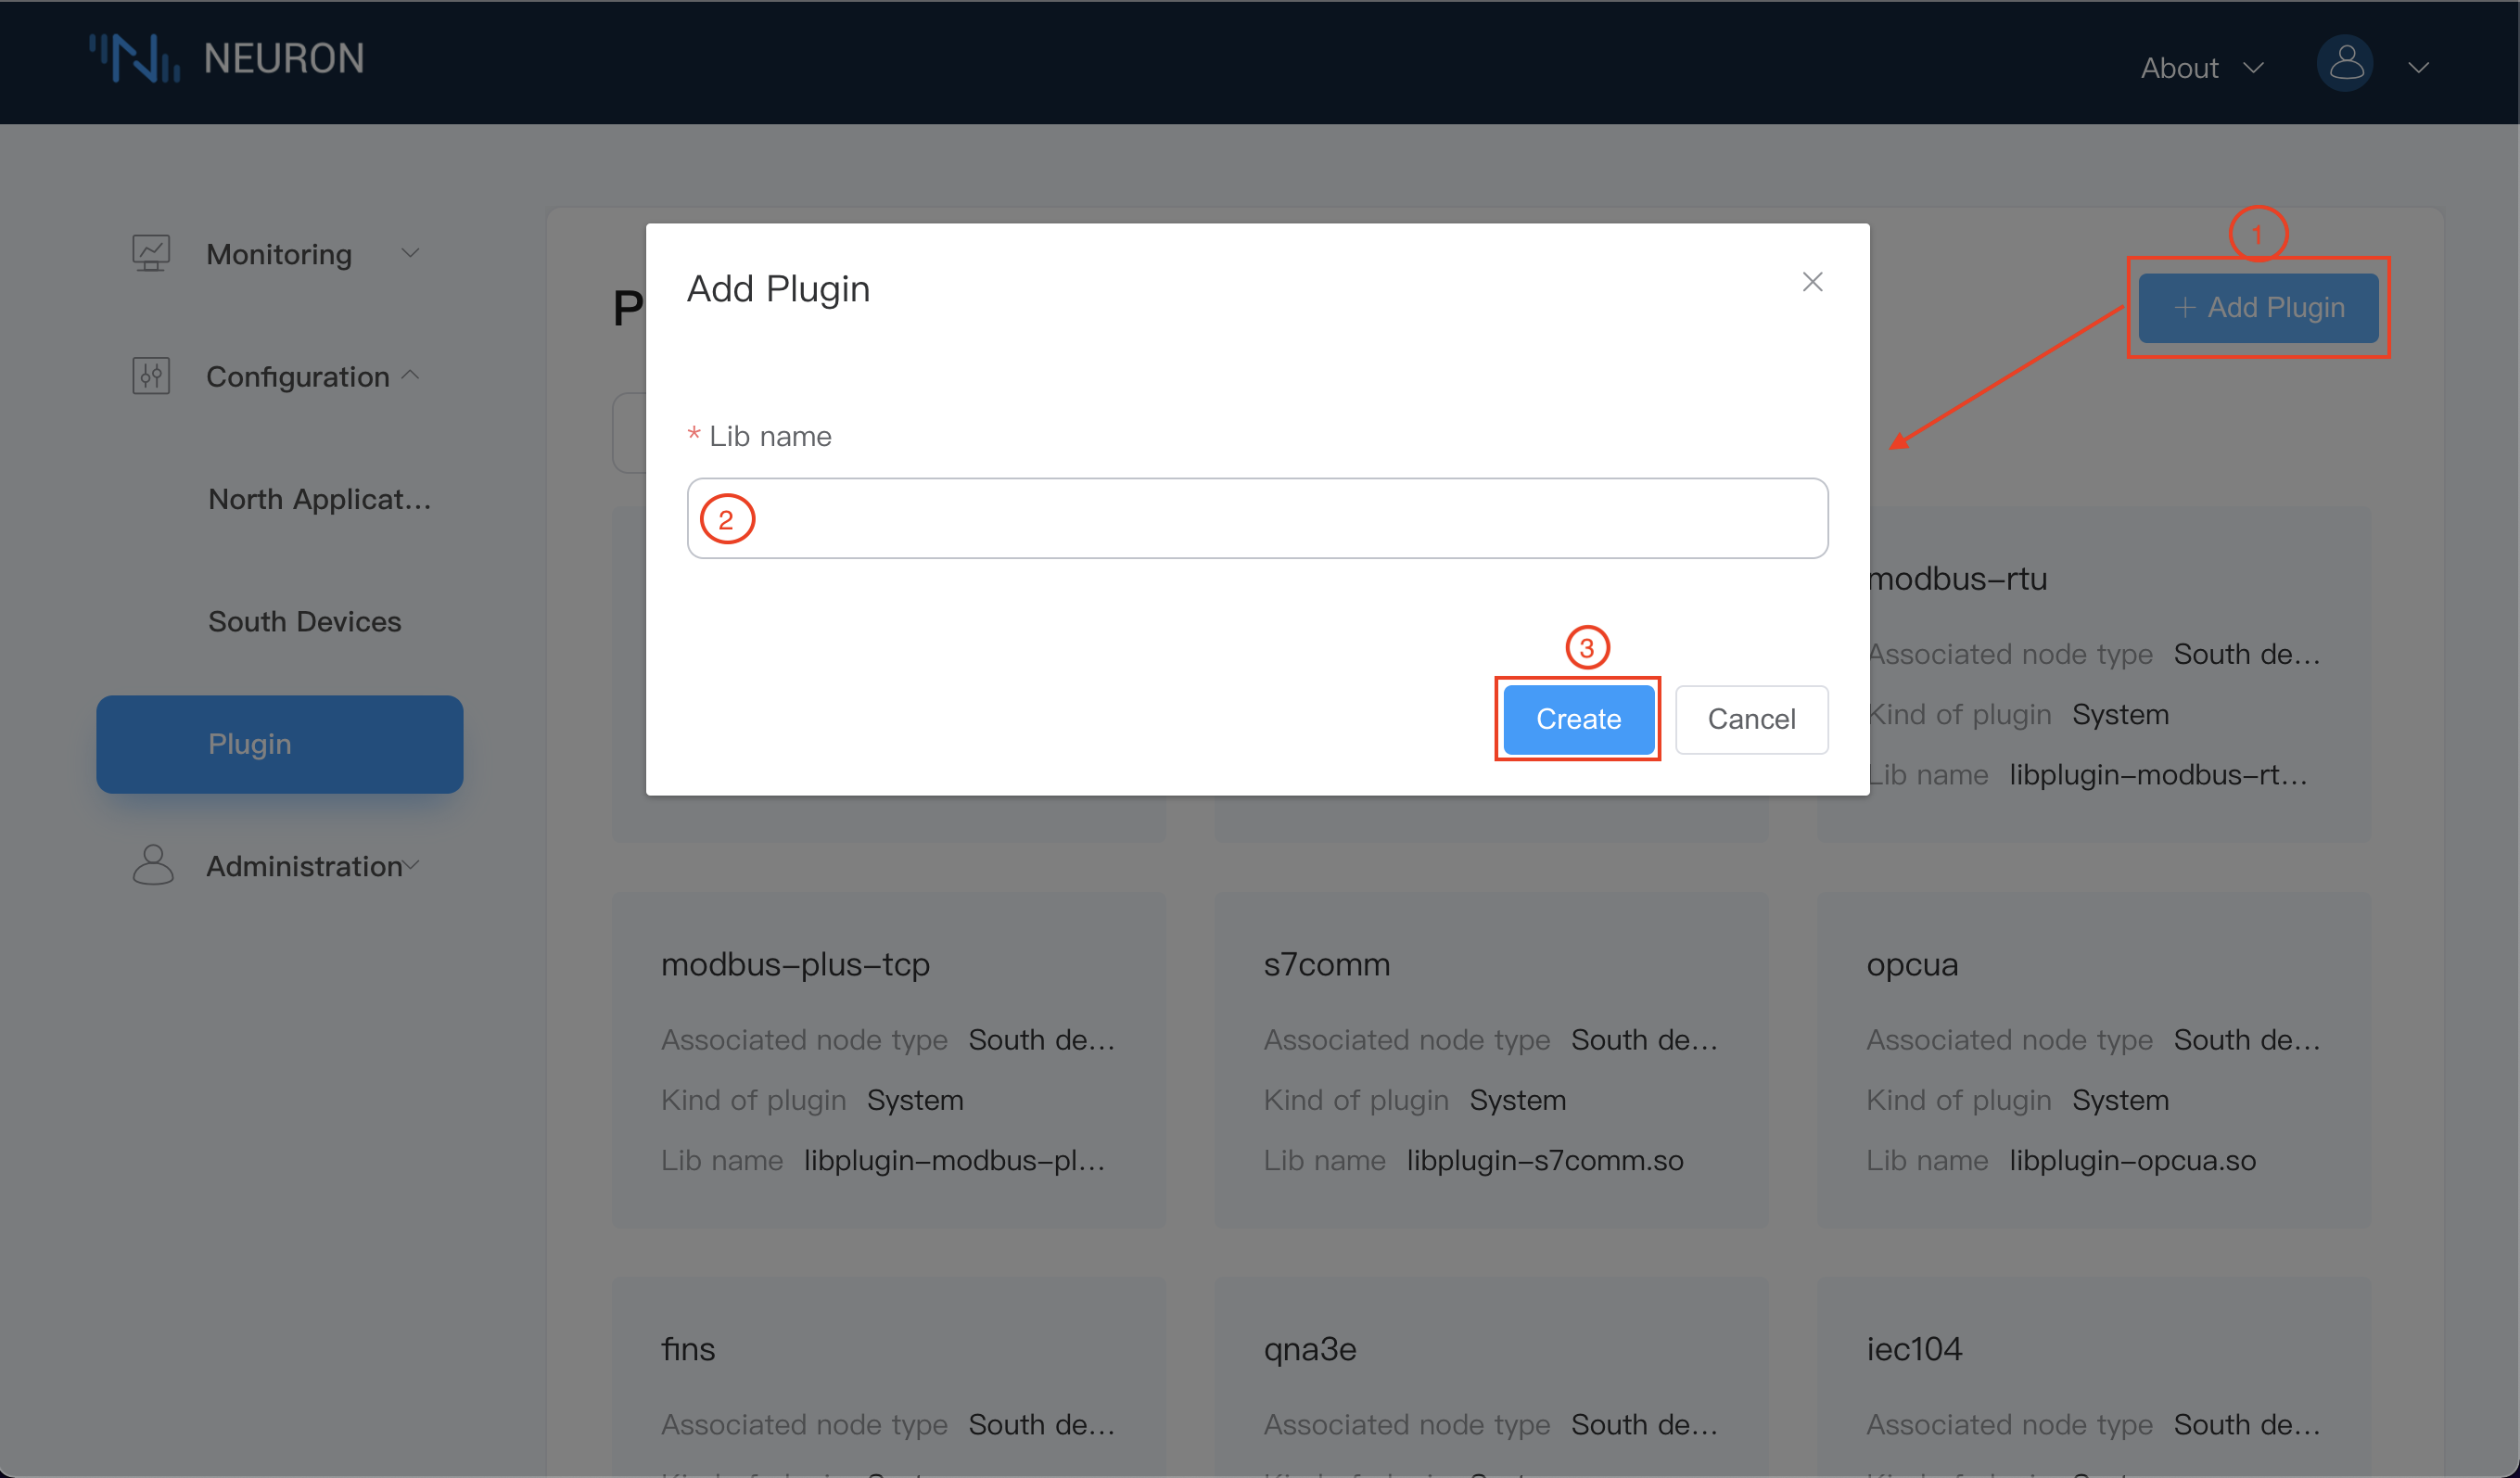2520x1478 pixels.
Task: Click the NEURON brand text
Action: tap(284, 59)
